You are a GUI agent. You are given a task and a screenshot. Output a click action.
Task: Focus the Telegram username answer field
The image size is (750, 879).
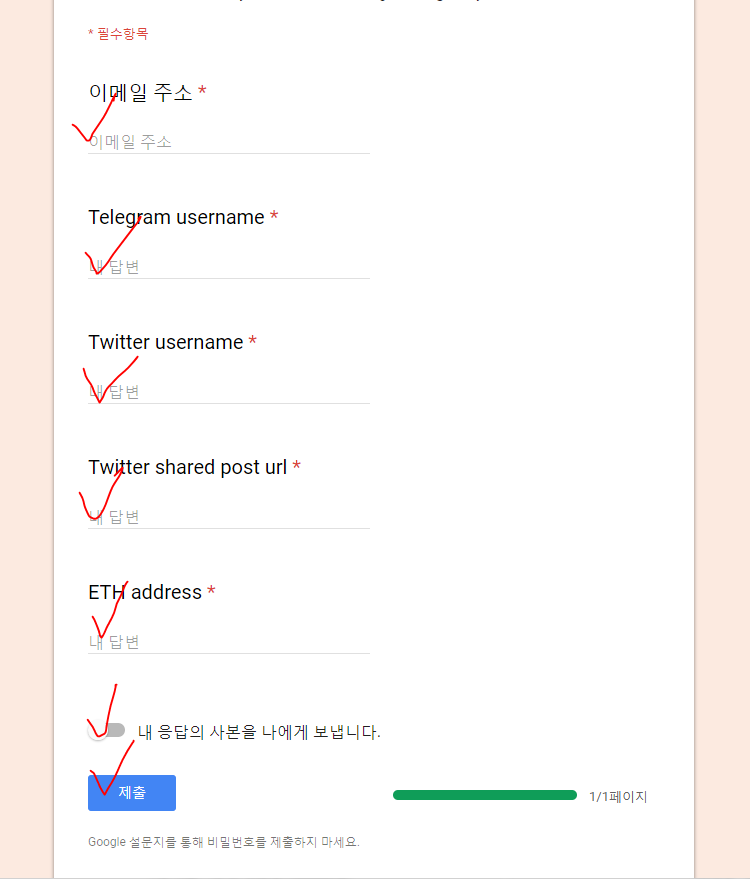(228, 267)
